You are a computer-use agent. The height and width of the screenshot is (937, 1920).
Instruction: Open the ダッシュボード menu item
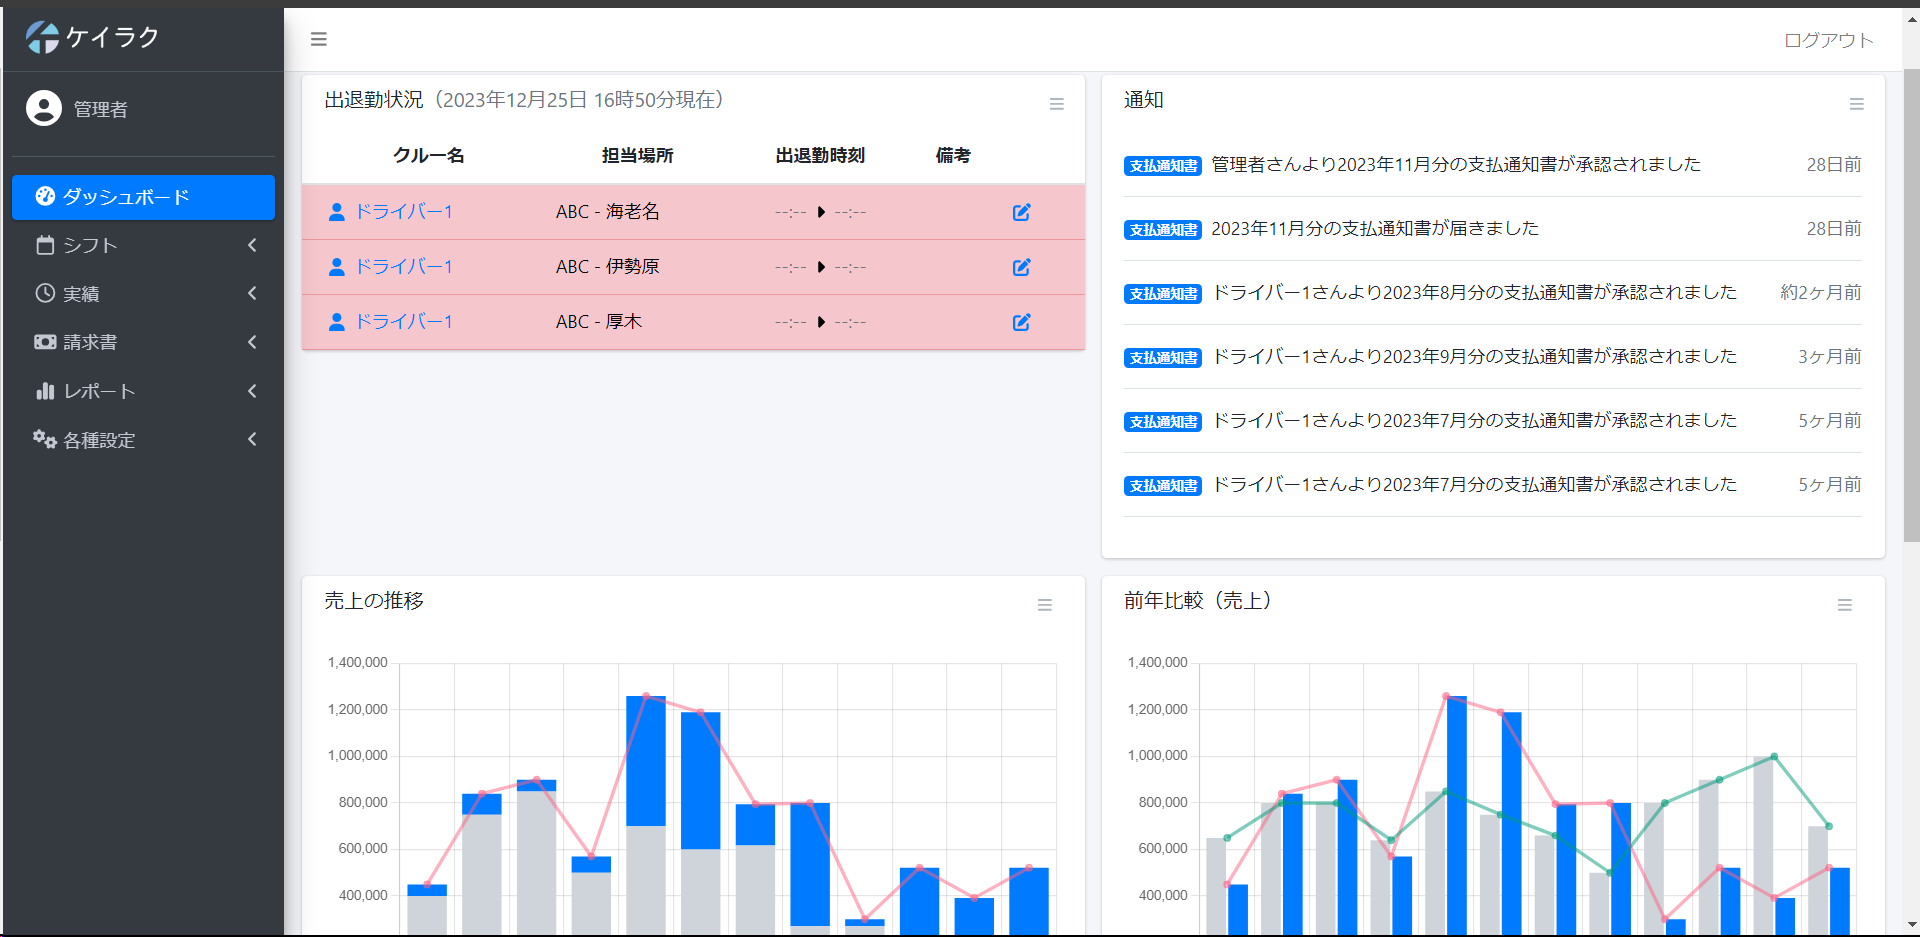(x=143, y=197)
